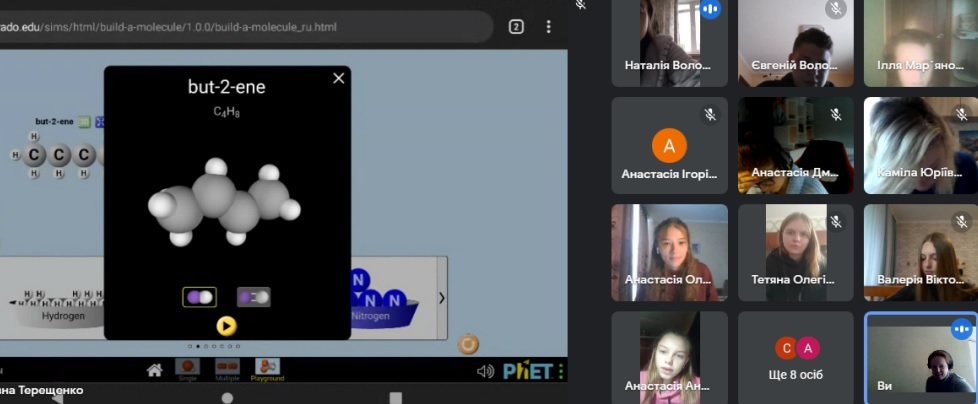The width and height of the screenshot is (978, 404).
Task: Switch to the Multiple screen tab
Action: (227, 370)
